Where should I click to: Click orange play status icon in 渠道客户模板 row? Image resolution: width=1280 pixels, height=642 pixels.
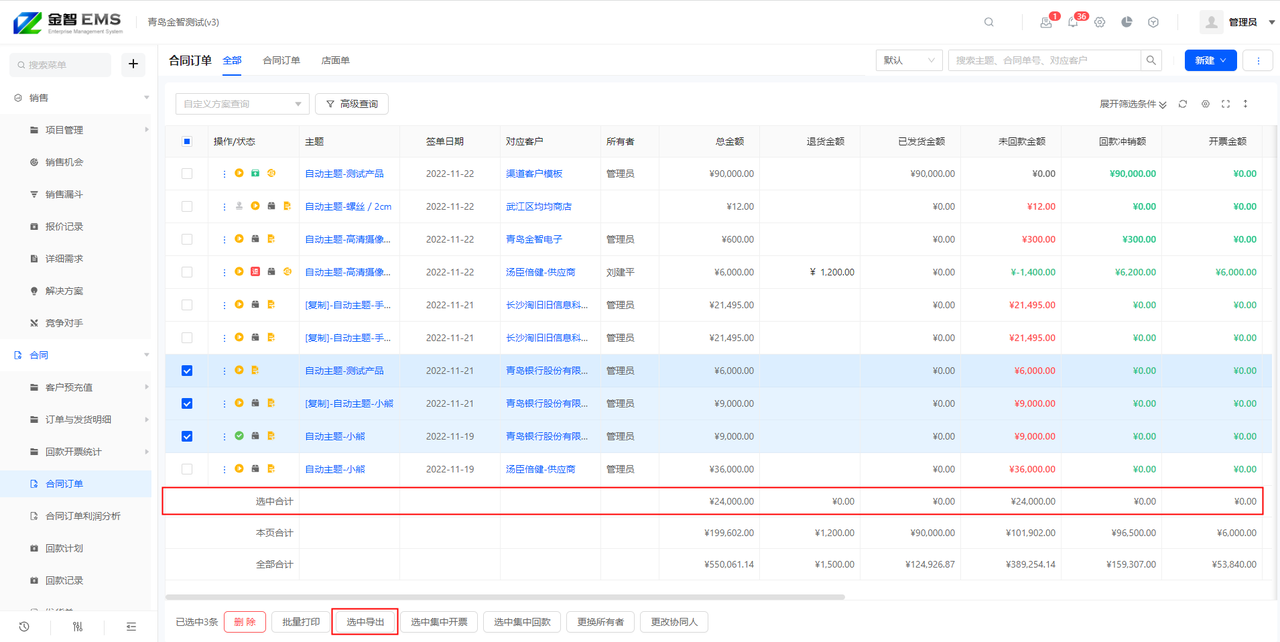pyautogui.click(x=239, y=174)
